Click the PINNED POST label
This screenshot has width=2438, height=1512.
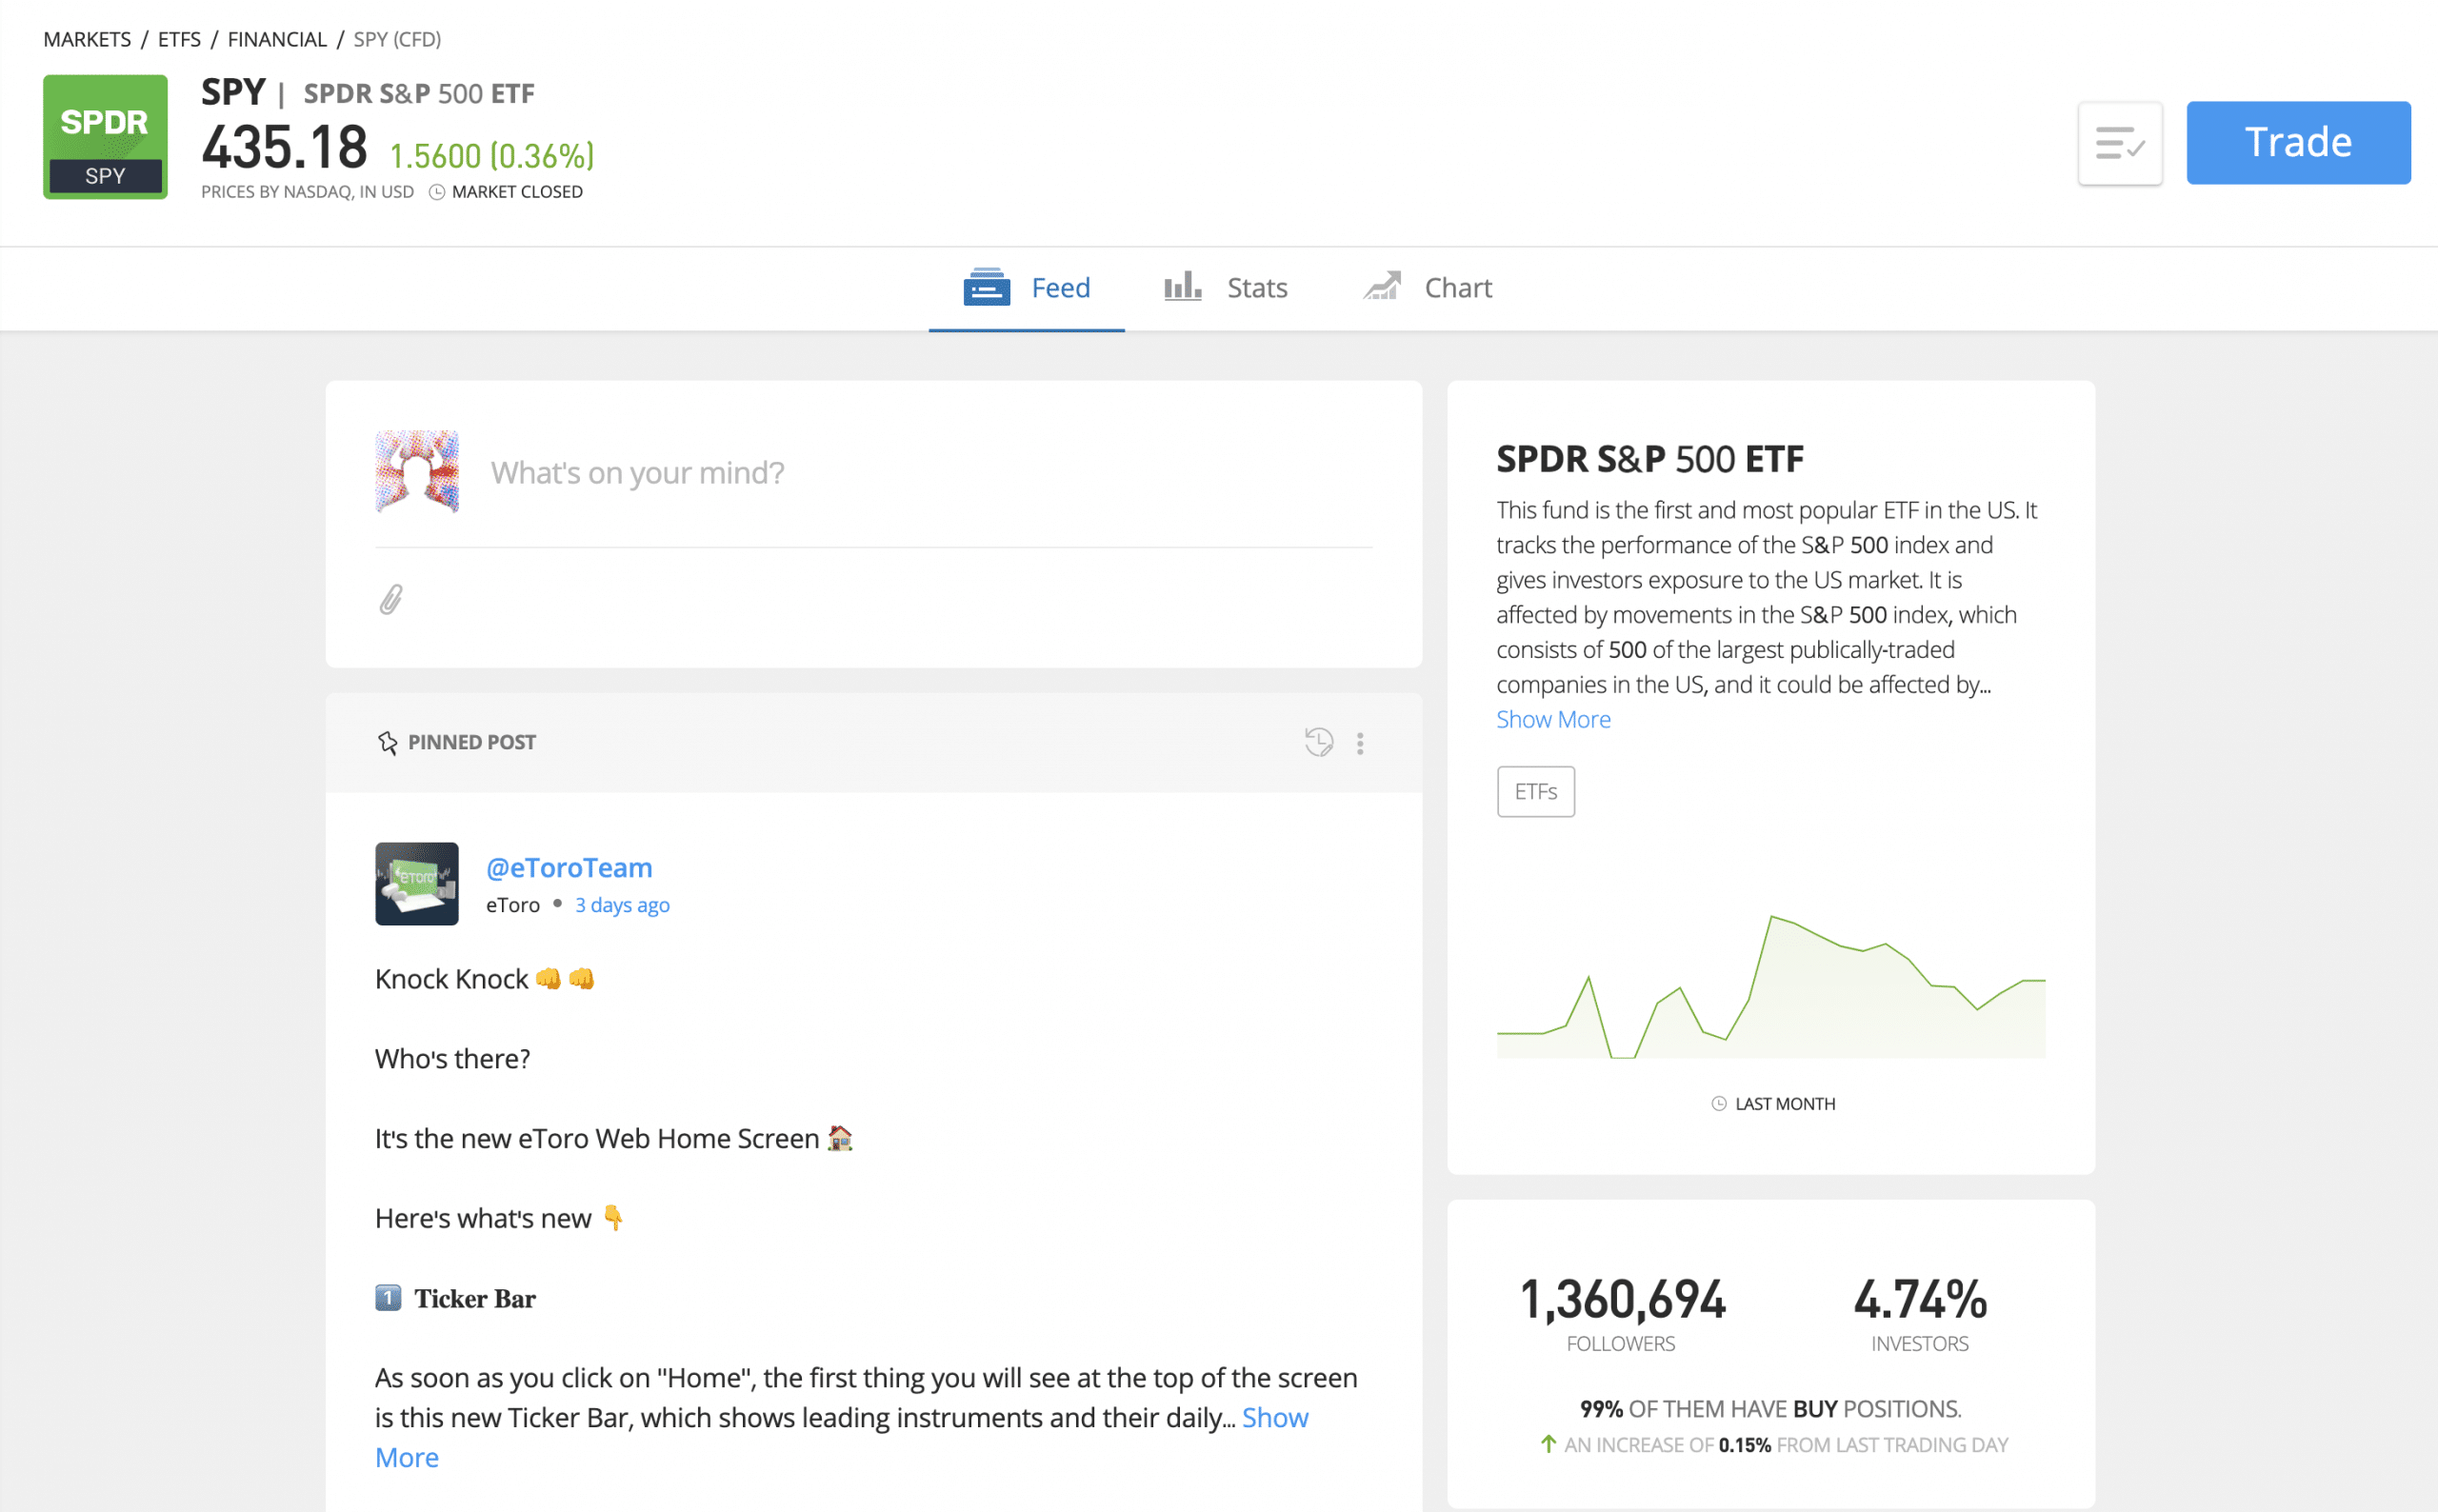pyautogui.click(x=472, y=742)
